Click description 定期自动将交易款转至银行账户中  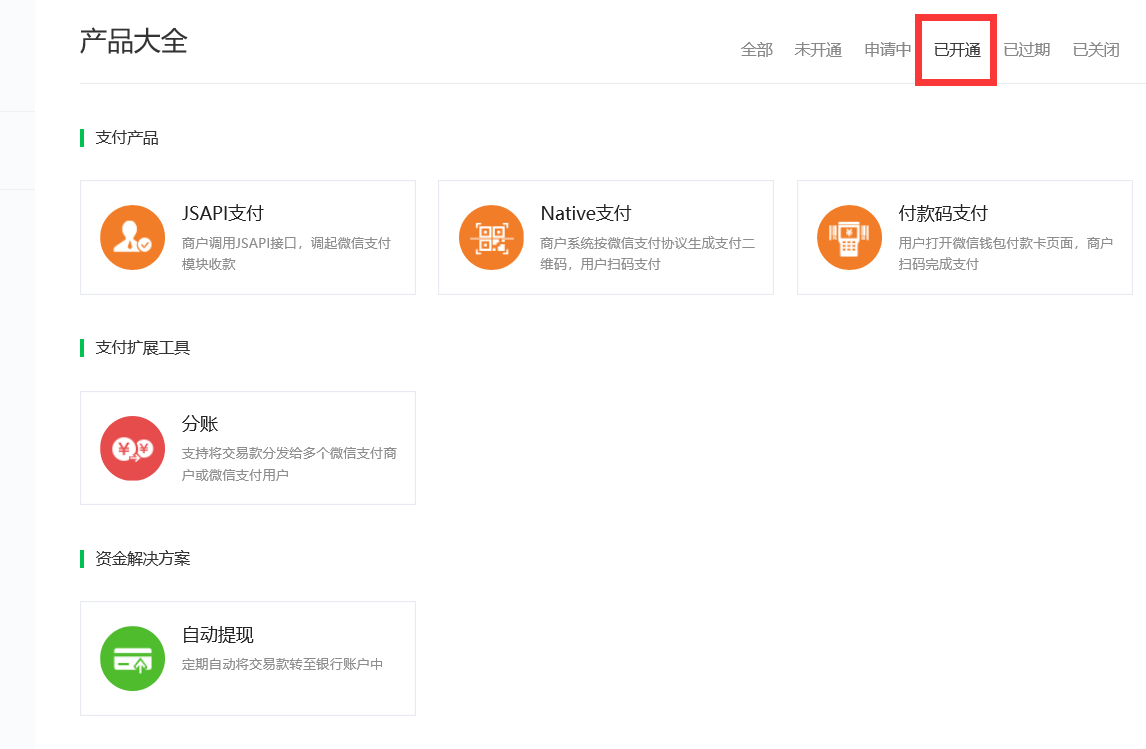point(282,664)
